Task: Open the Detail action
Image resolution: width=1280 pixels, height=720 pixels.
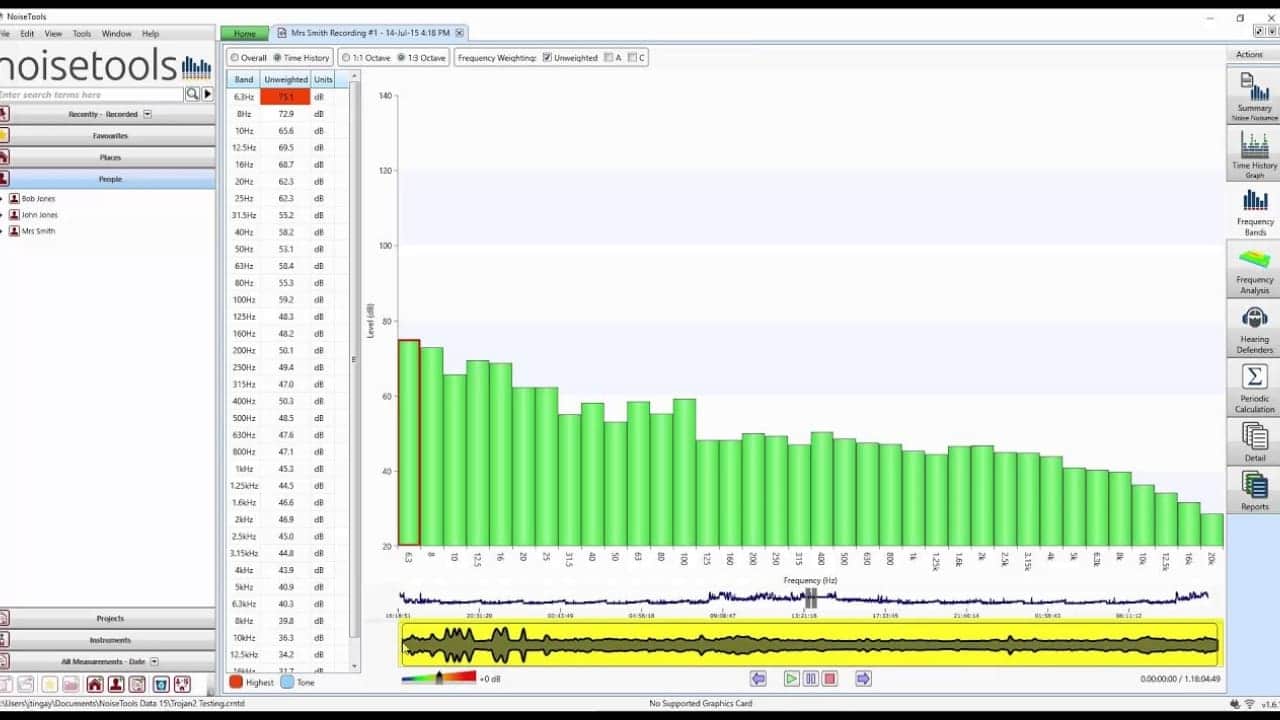Action: click(x=1254, y=442)
